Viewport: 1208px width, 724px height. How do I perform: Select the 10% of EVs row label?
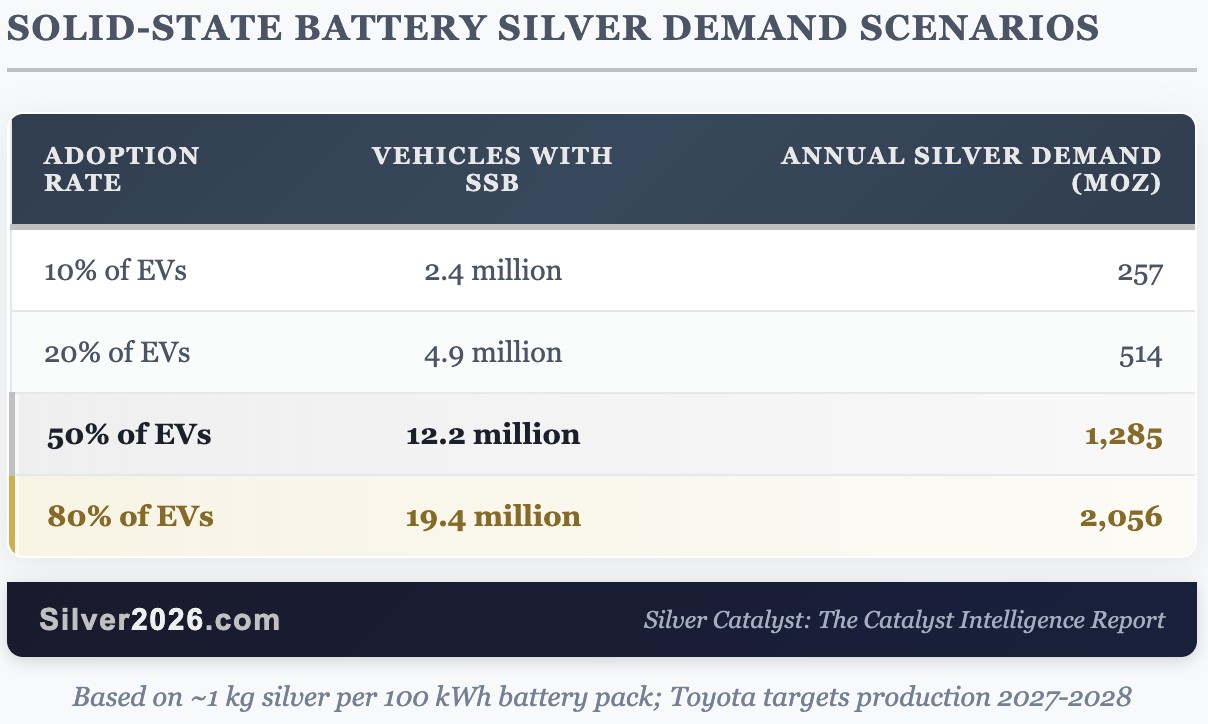pos(115,271)
